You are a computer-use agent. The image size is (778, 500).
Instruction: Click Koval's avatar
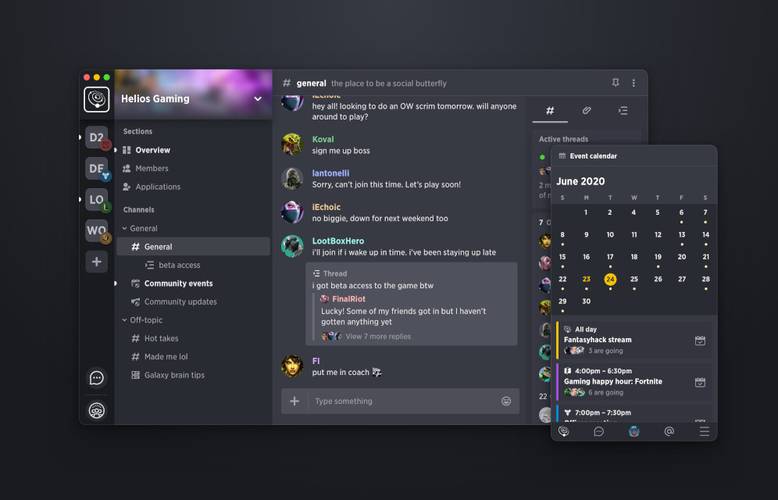click(x=292, y=144)
